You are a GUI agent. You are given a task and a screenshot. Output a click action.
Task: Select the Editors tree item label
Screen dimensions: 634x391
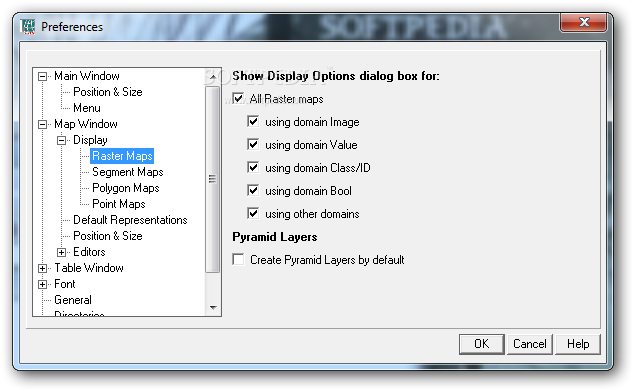89,252
